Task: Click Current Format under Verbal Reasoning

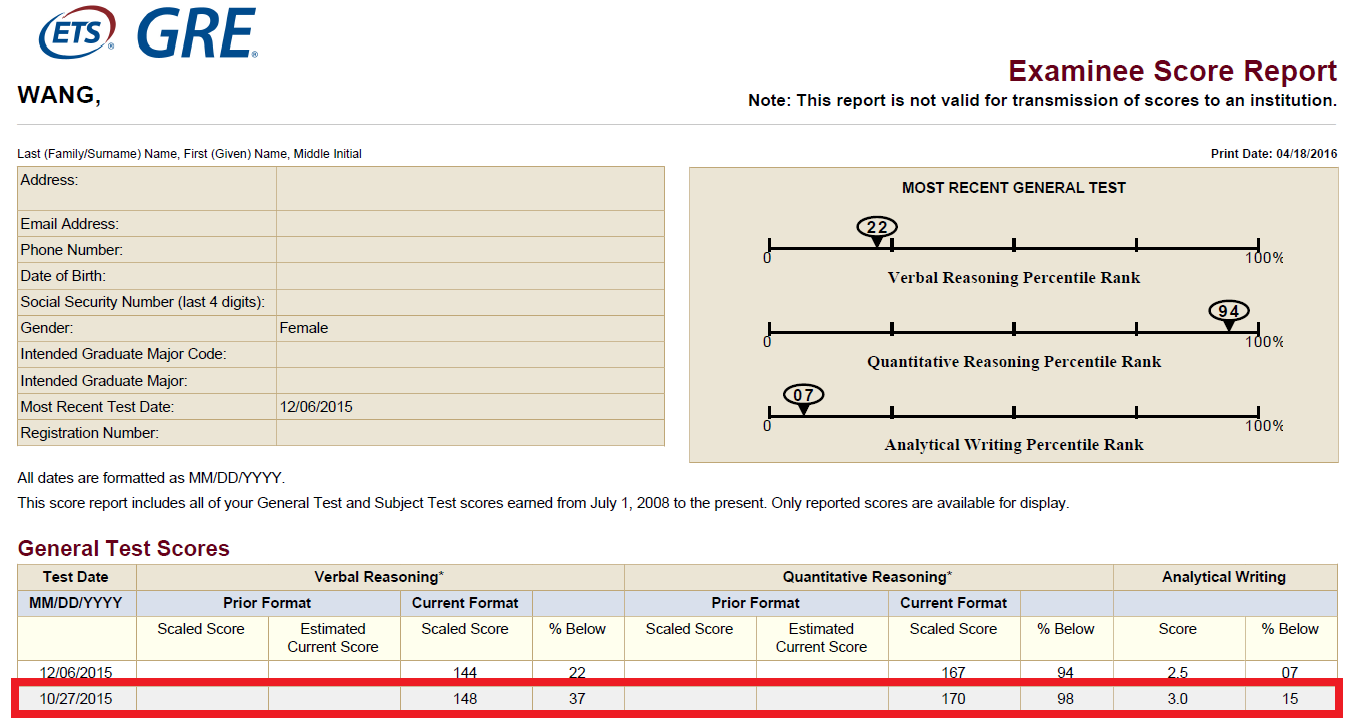Action: click(466, 603)
